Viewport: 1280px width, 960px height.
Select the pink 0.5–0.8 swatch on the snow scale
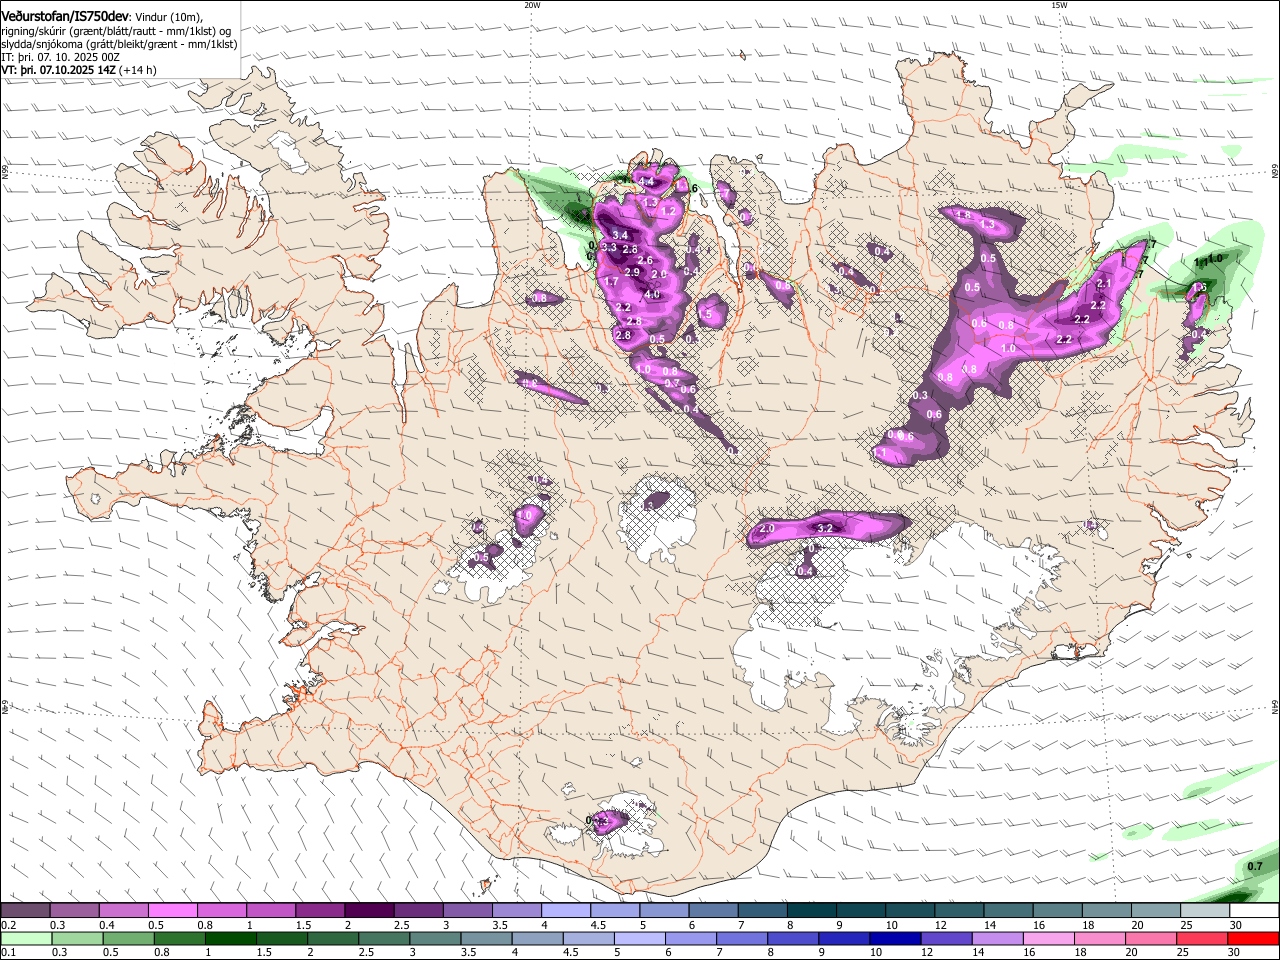(x=172, y=911)
